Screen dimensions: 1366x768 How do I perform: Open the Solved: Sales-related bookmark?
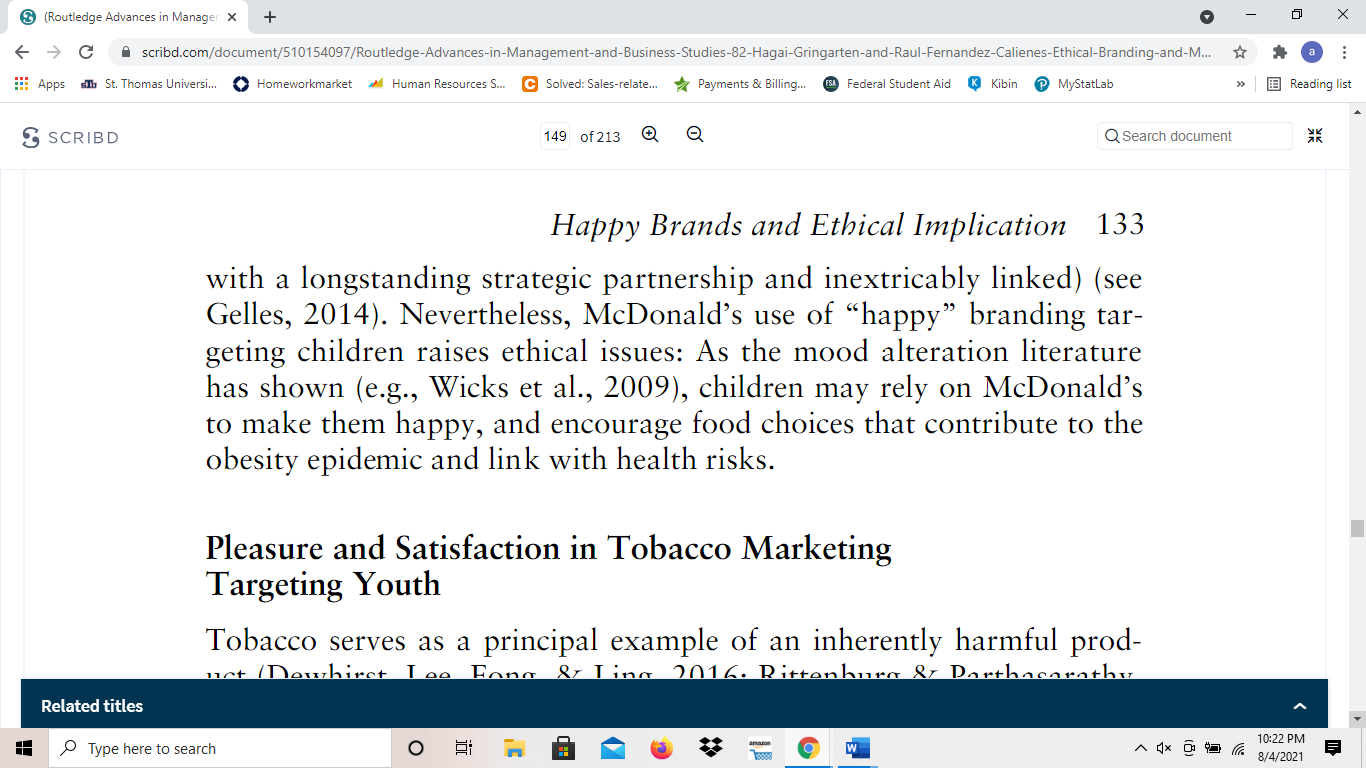click(x=590, y=84)
